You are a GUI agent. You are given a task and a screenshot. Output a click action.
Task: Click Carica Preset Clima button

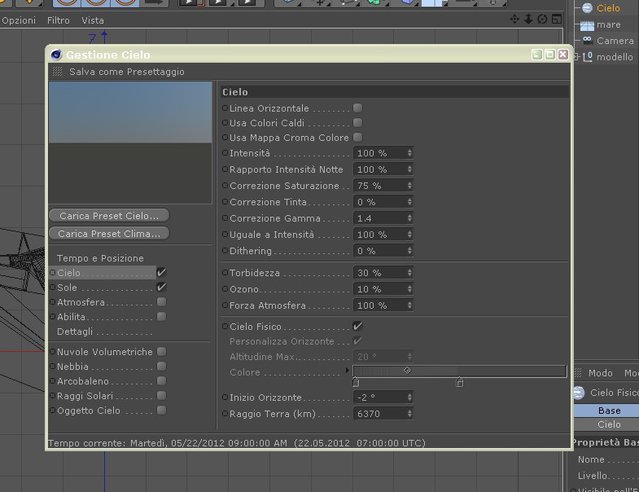click(109, 234)
